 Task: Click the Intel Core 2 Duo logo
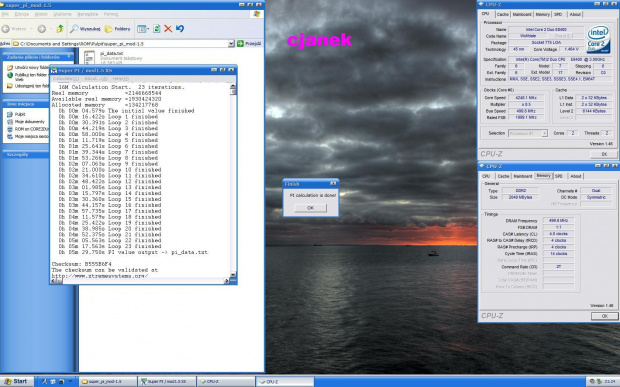[598, 39]
